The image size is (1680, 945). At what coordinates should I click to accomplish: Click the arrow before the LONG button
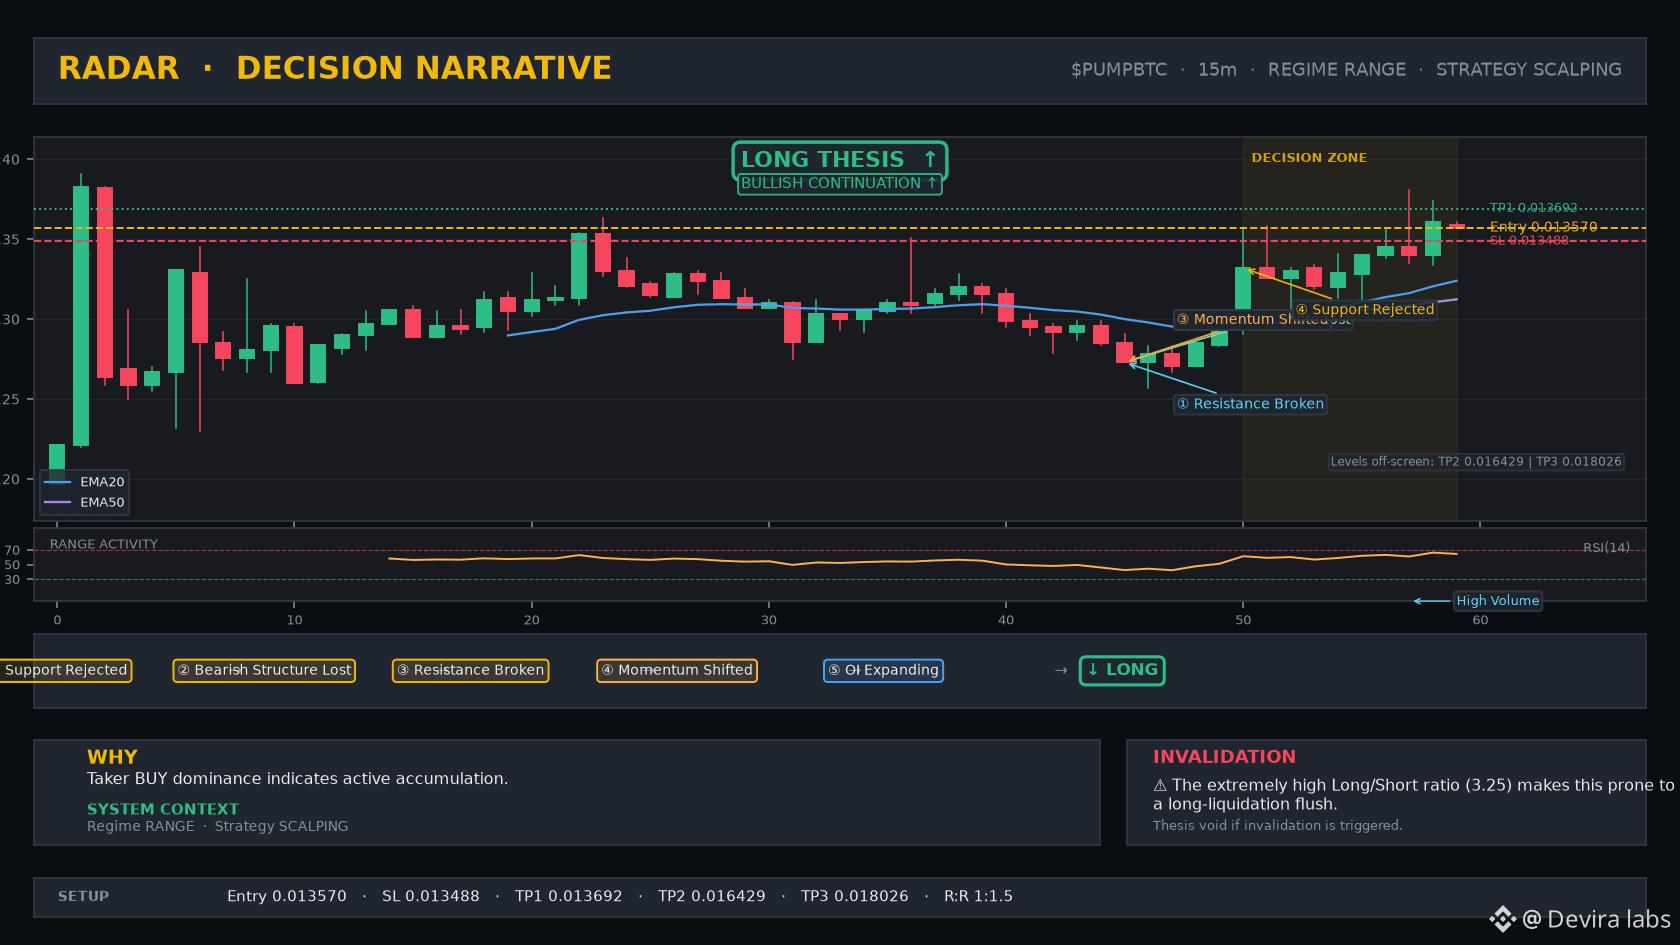tap(1061, 670)
